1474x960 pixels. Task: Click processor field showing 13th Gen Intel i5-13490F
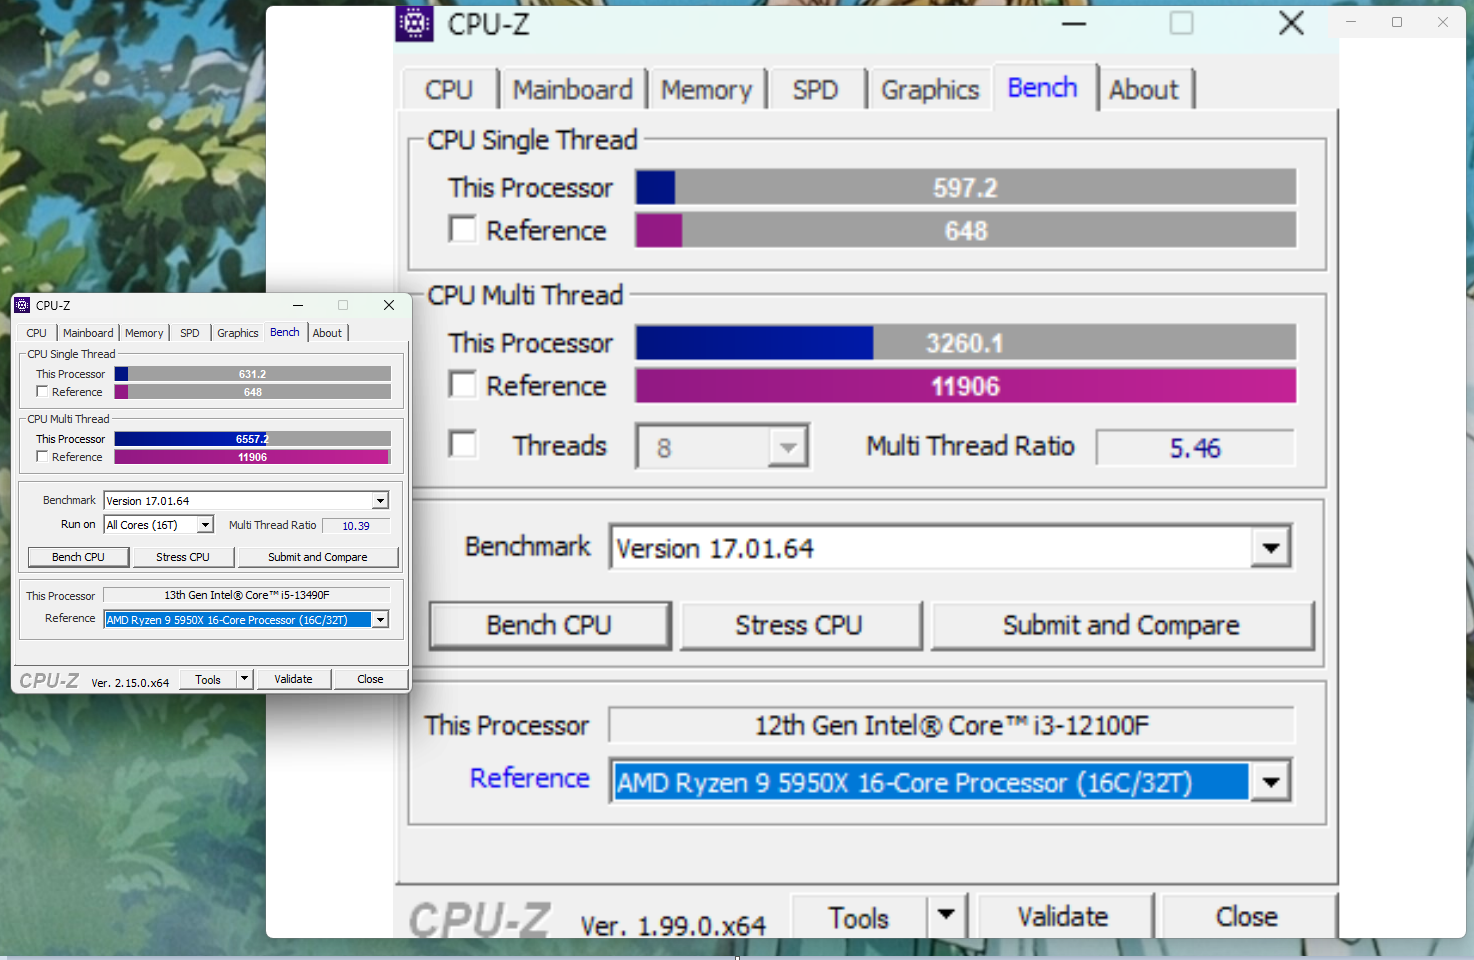pos(247,595)
